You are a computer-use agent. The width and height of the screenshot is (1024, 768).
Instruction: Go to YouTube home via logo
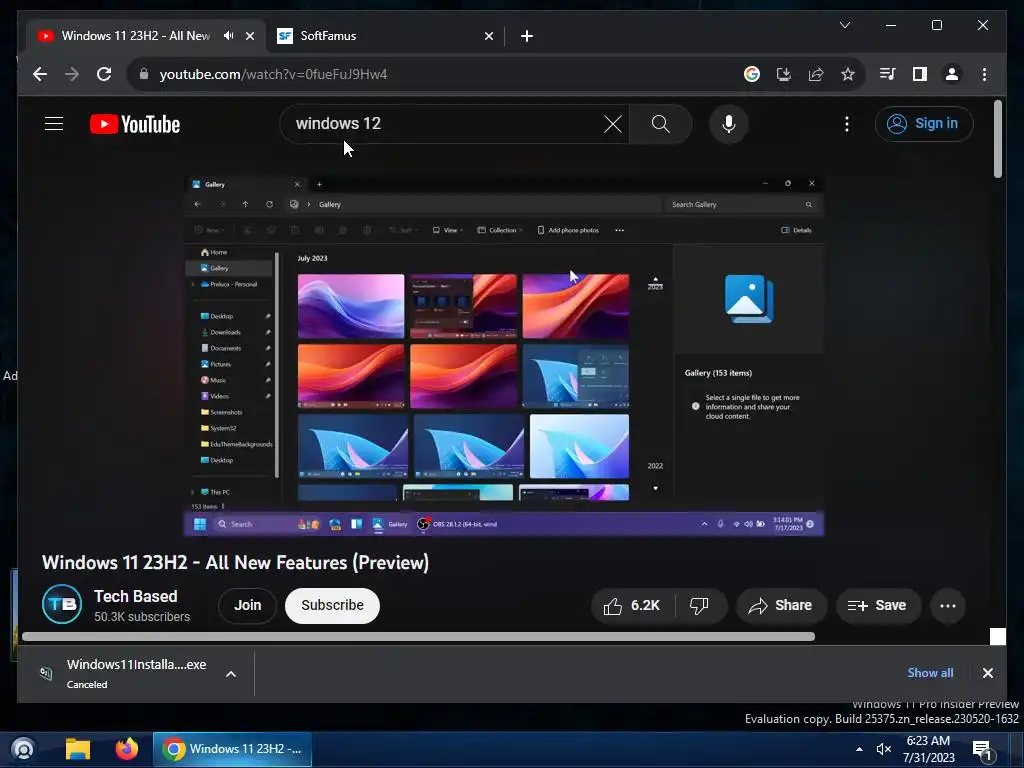pyautogui.click(x=135, y=124)
